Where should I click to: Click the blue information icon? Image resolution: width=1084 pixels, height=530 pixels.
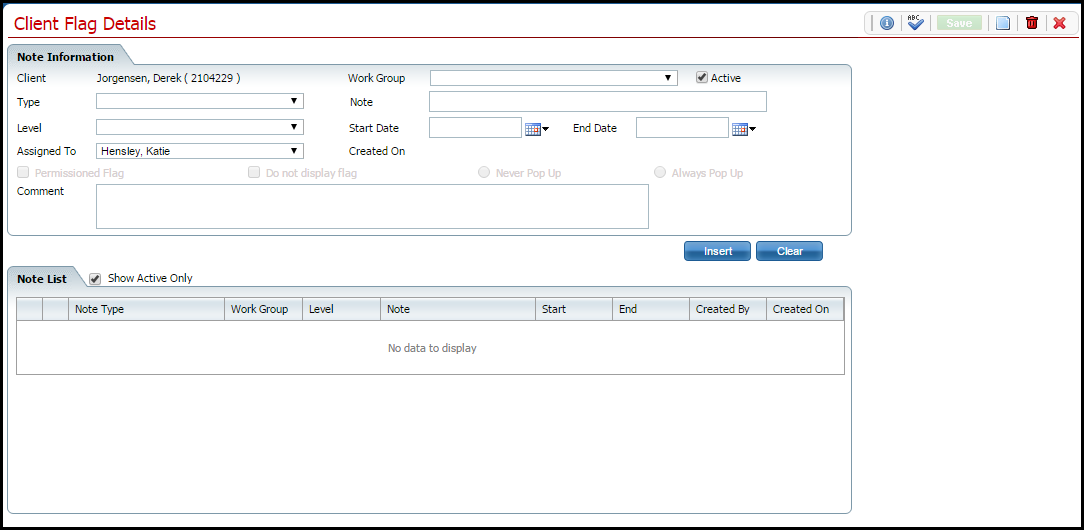pos(886,23)
